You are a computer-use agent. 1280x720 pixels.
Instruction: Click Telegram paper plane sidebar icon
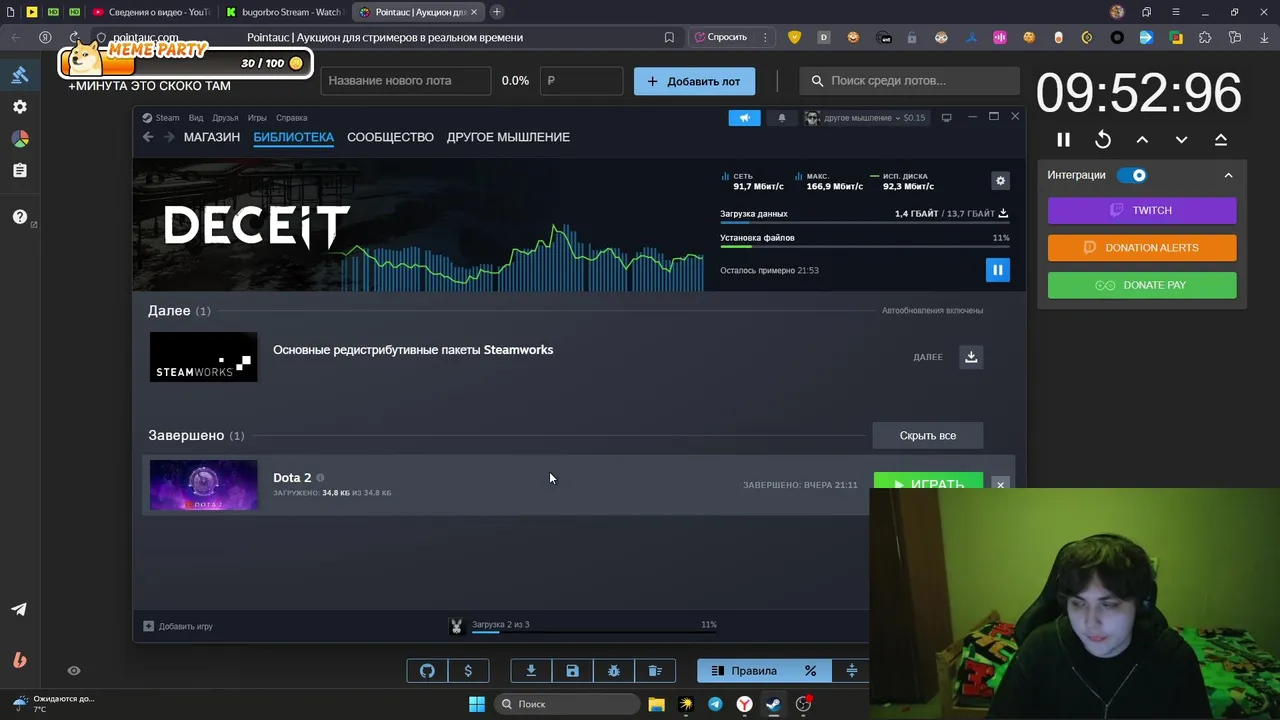(19, 609)
